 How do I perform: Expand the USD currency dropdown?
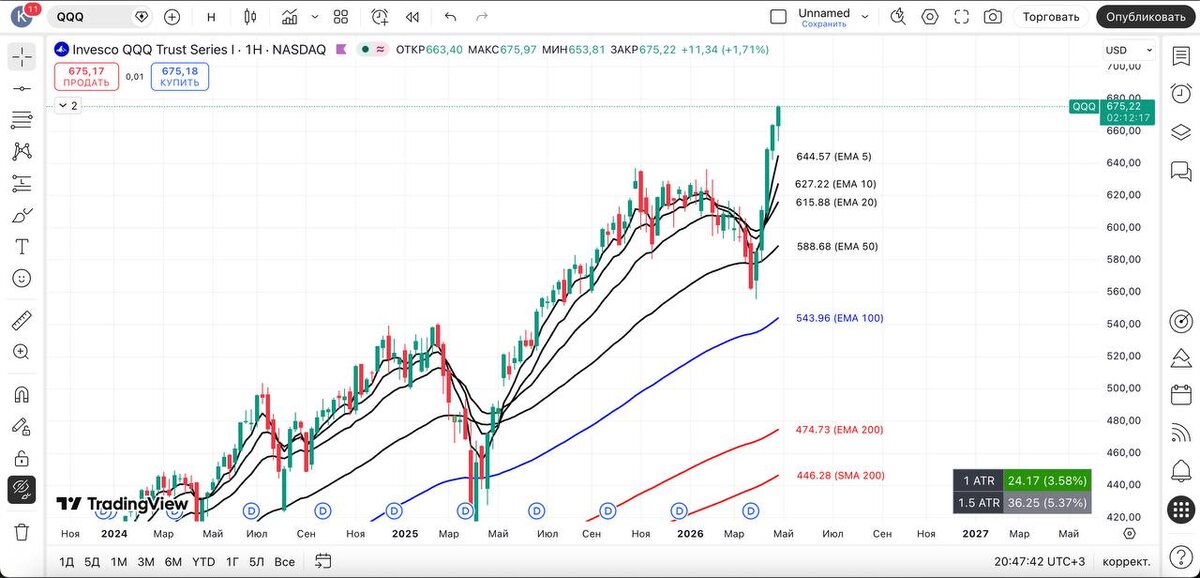1129,50
